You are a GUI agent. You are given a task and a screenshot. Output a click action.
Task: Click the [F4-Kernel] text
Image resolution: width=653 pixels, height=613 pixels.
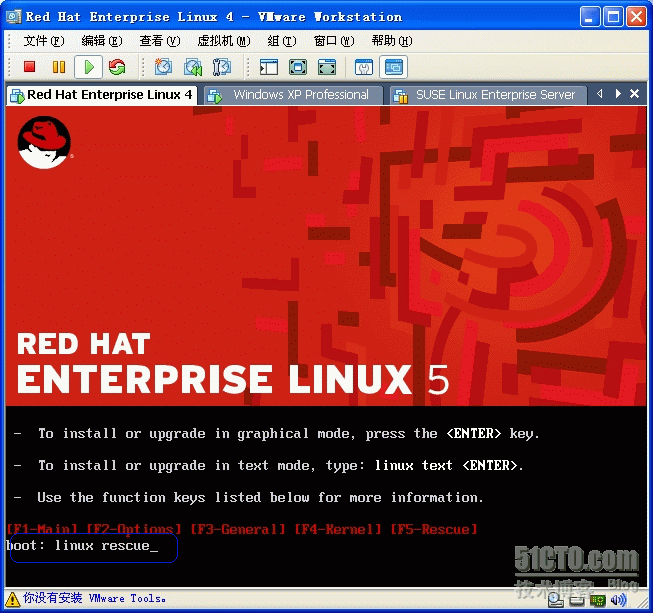click(338, 529)
